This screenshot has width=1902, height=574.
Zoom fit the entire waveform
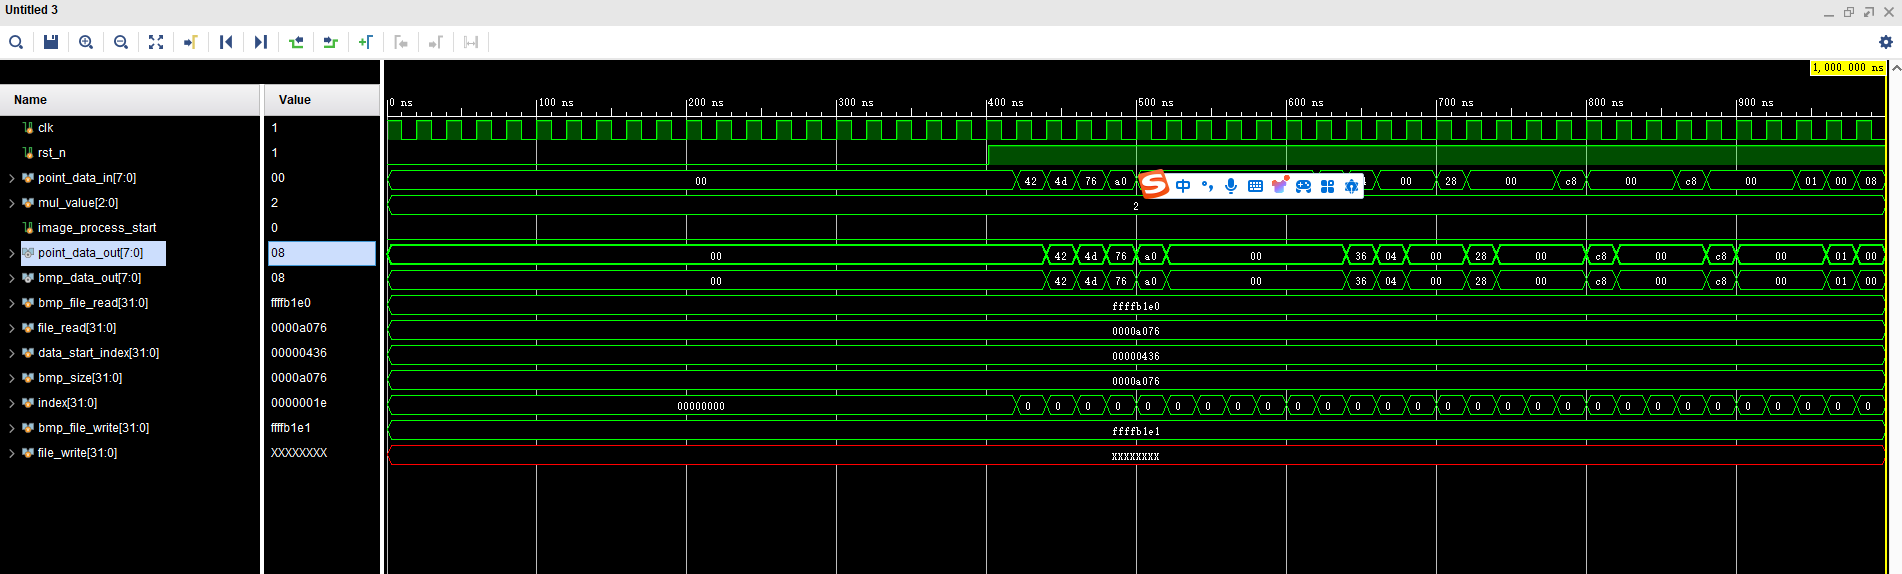tap(156, 42)
